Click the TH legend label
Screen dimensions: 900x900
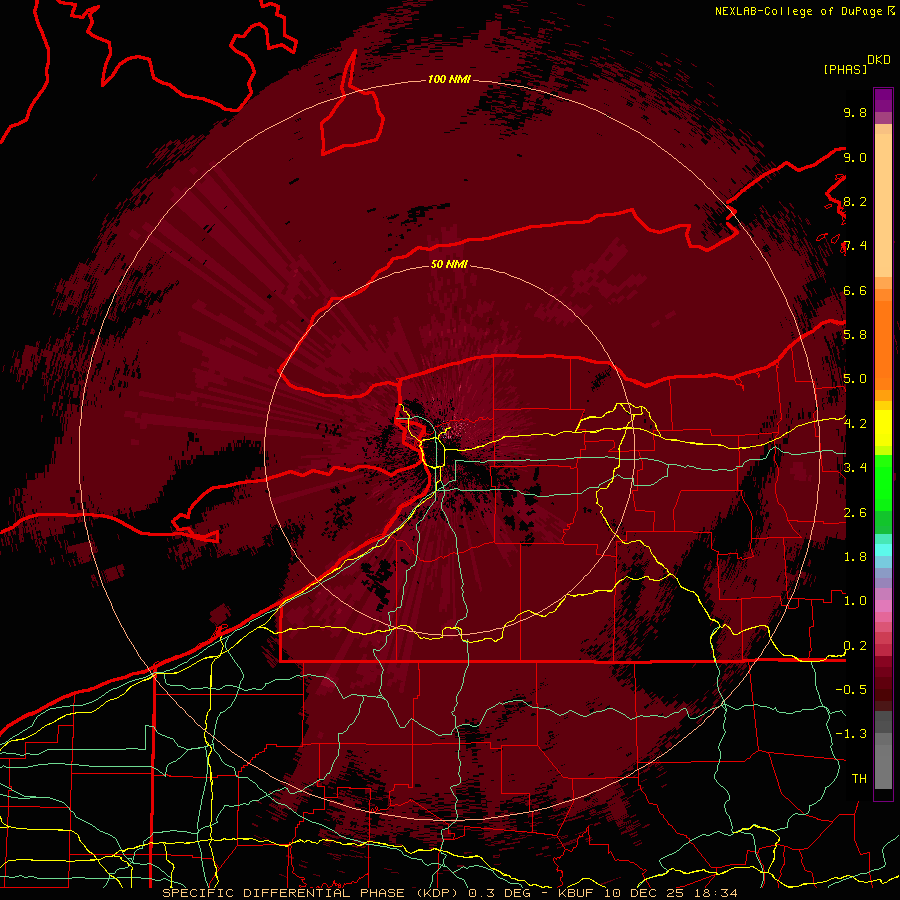[859, 779]
